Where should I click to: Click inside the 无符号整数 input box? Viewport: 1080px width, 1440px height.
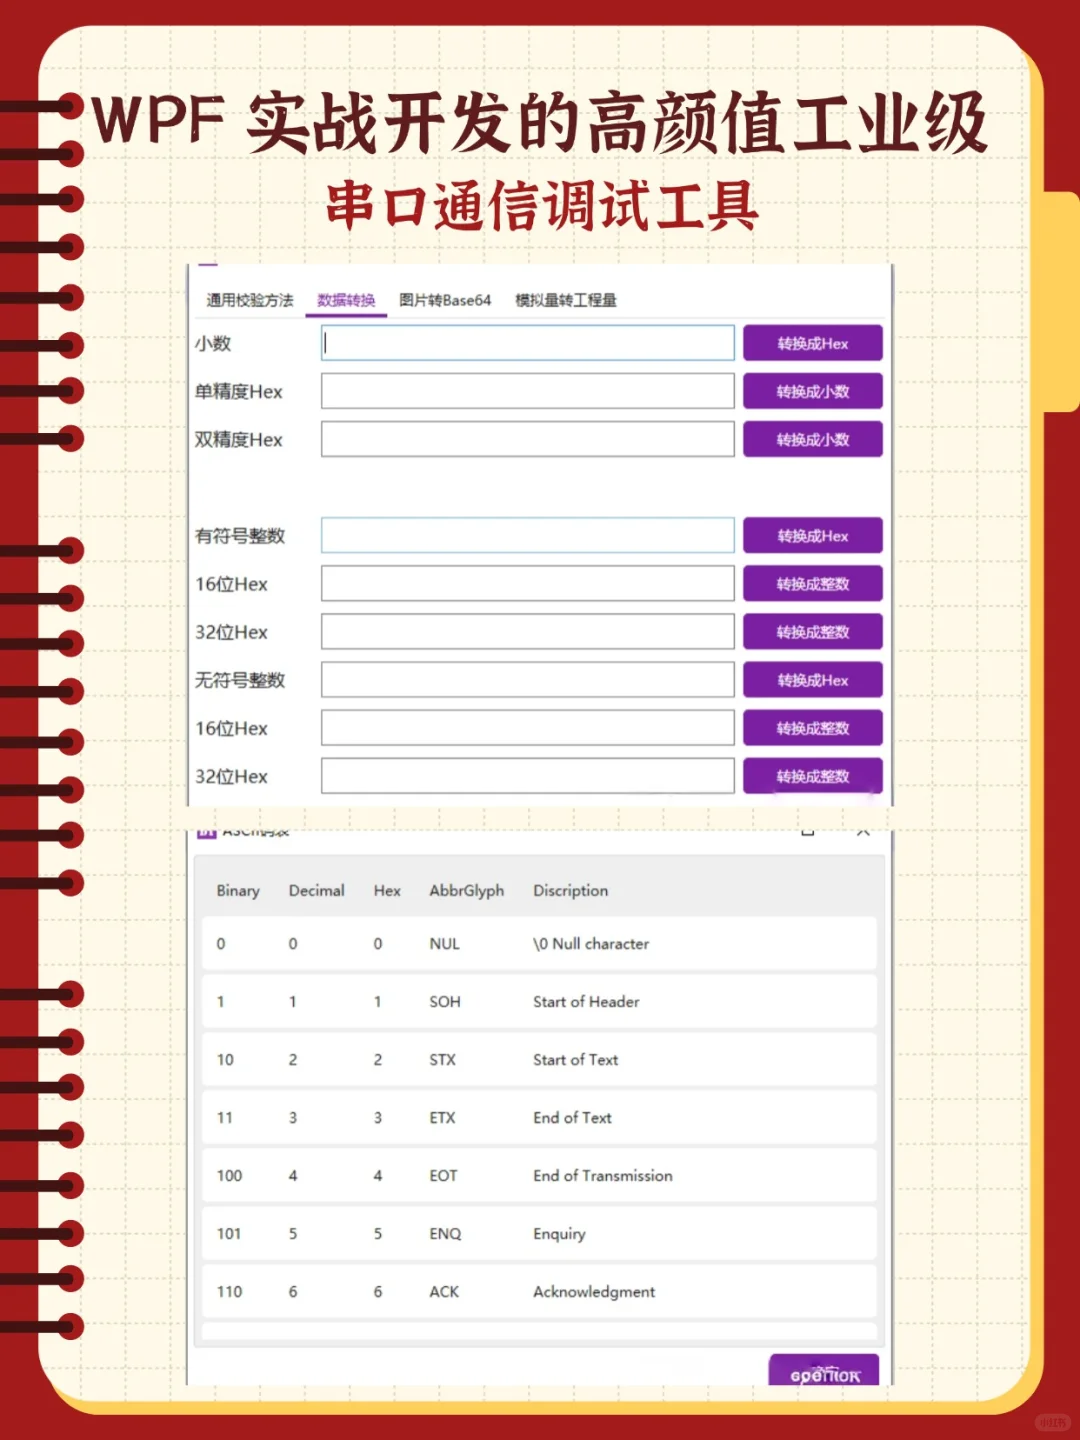(x=527, y=679)
